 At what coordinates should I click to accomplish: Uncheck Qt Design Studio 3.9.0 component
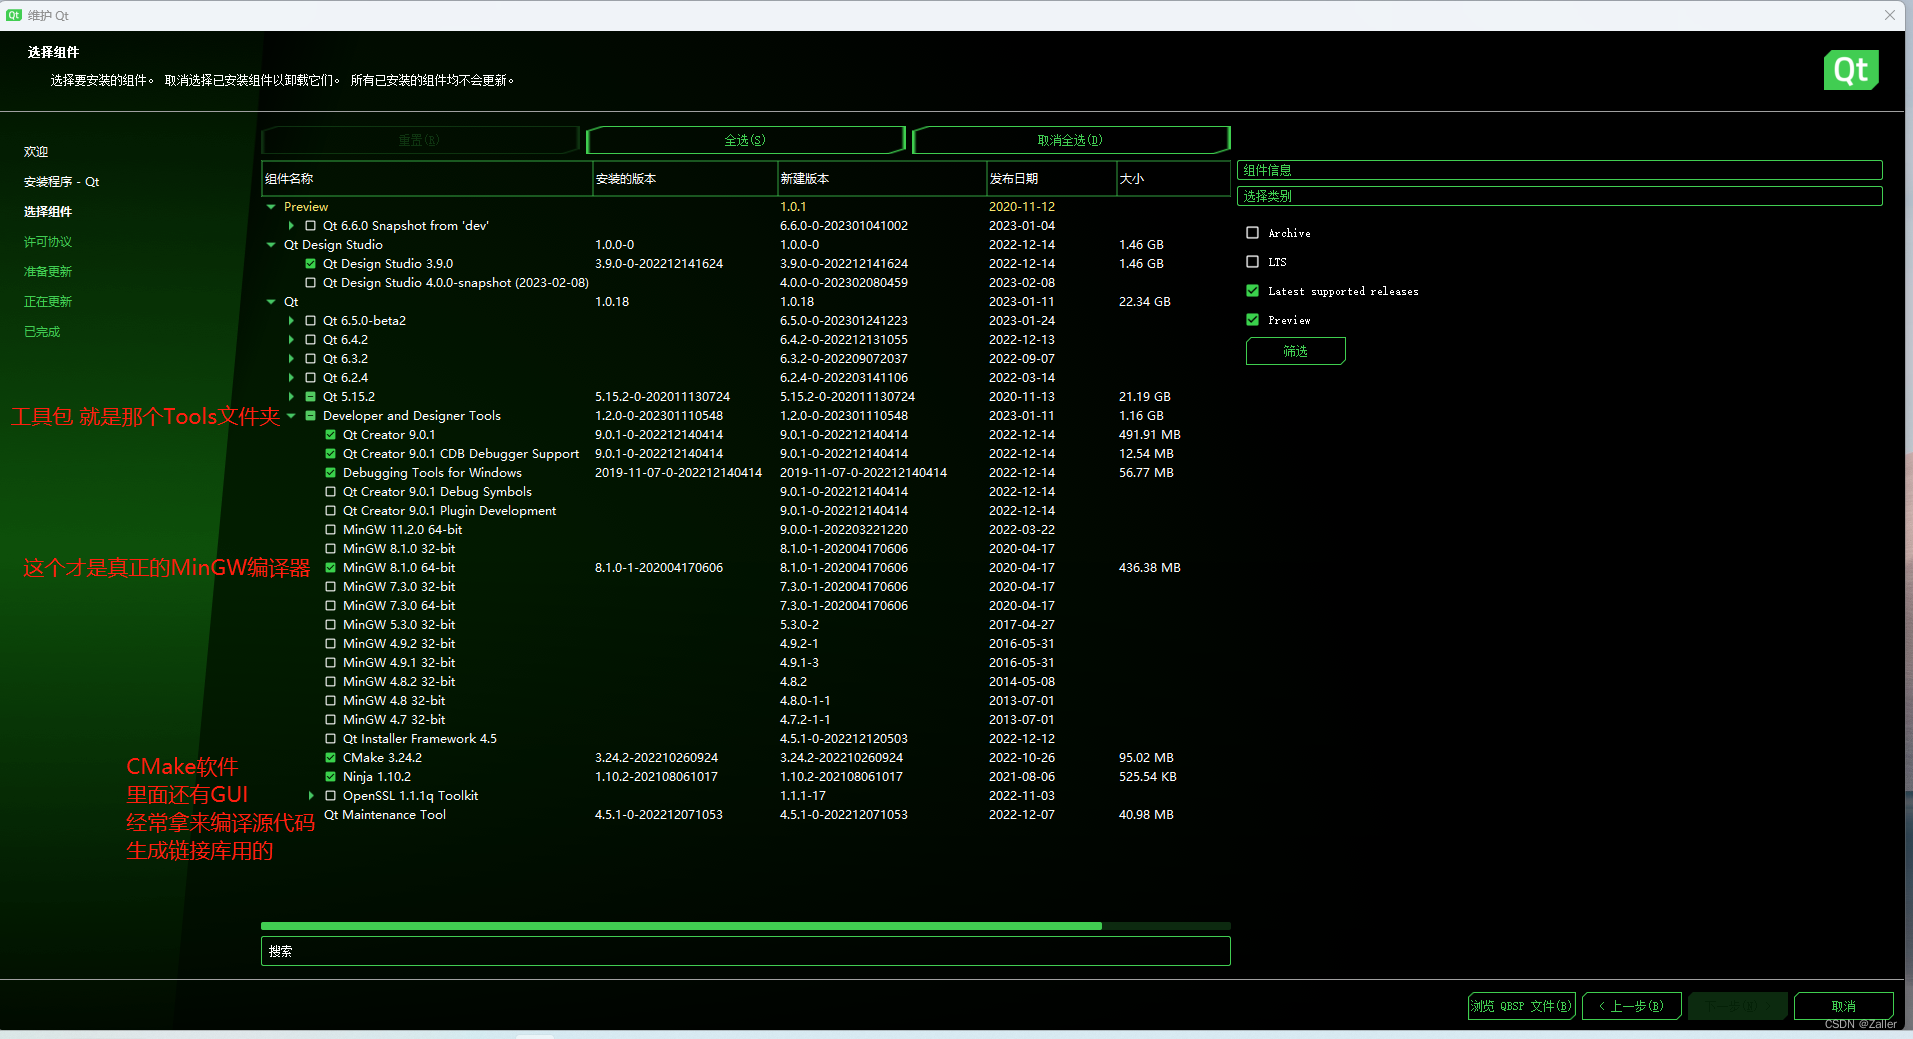point(310,264)
